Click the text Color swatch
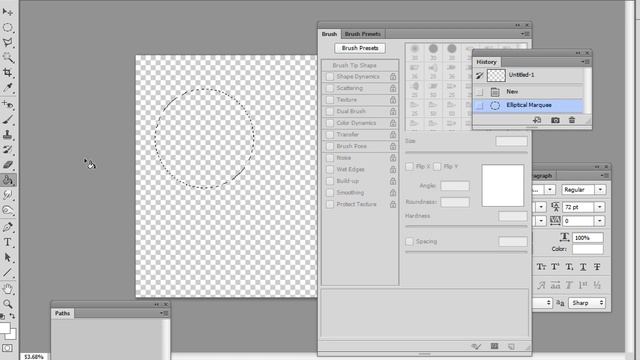This screenshot has width=640, height=360. point(587,249)
